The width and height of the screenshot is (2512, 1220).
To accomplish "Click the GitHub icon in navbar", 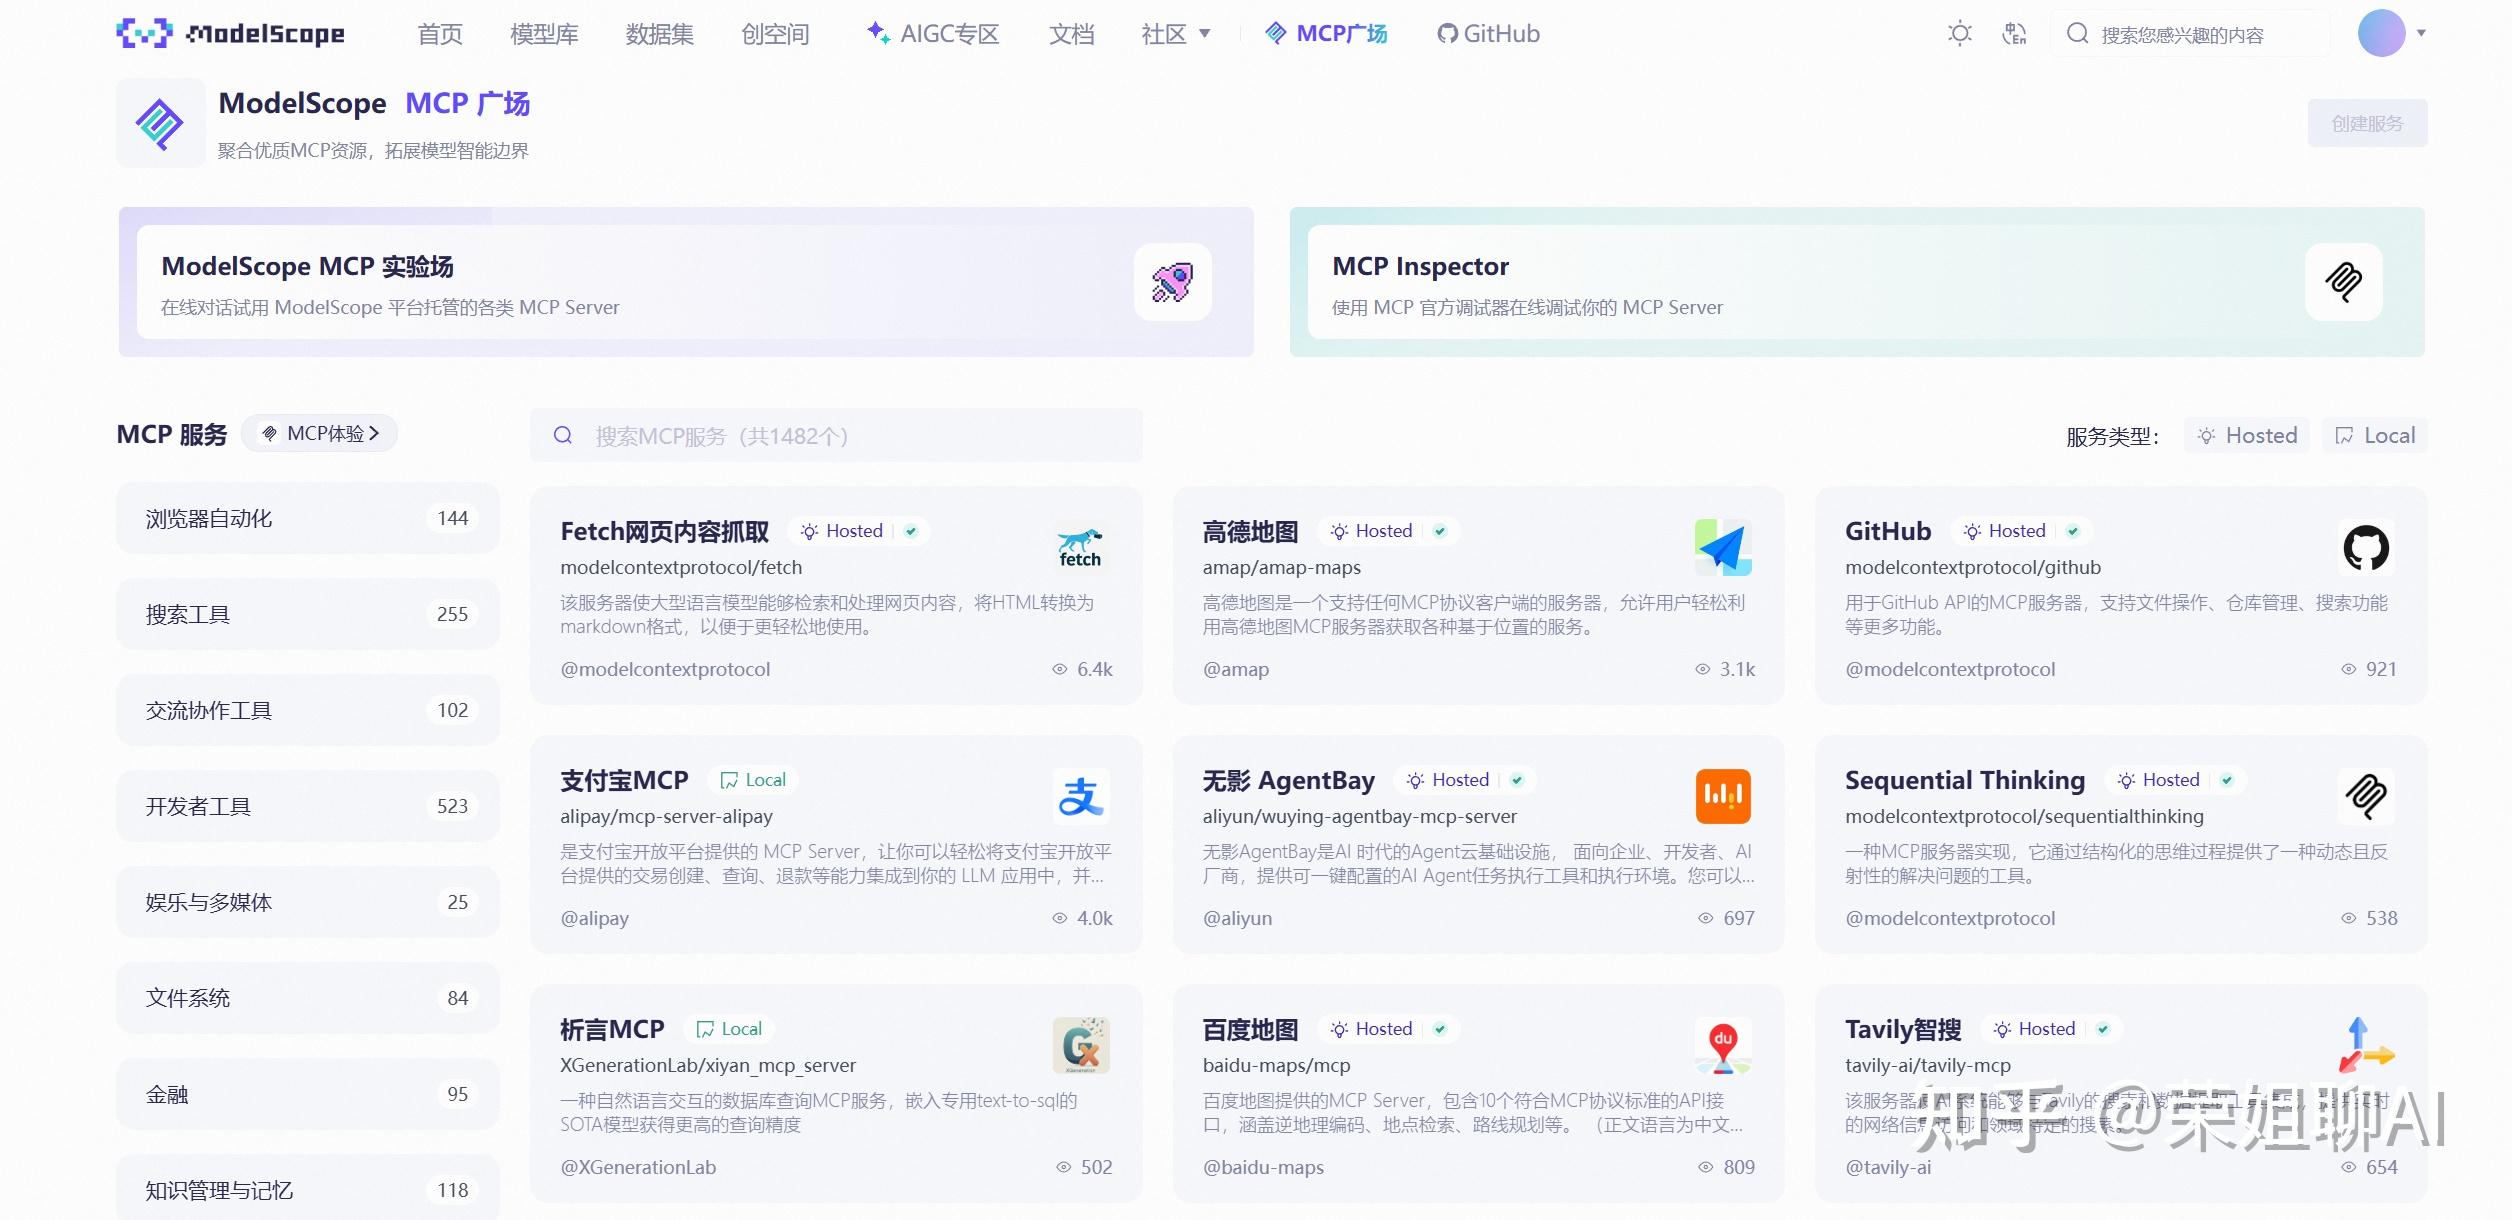I will click(x=1445, y=33).
